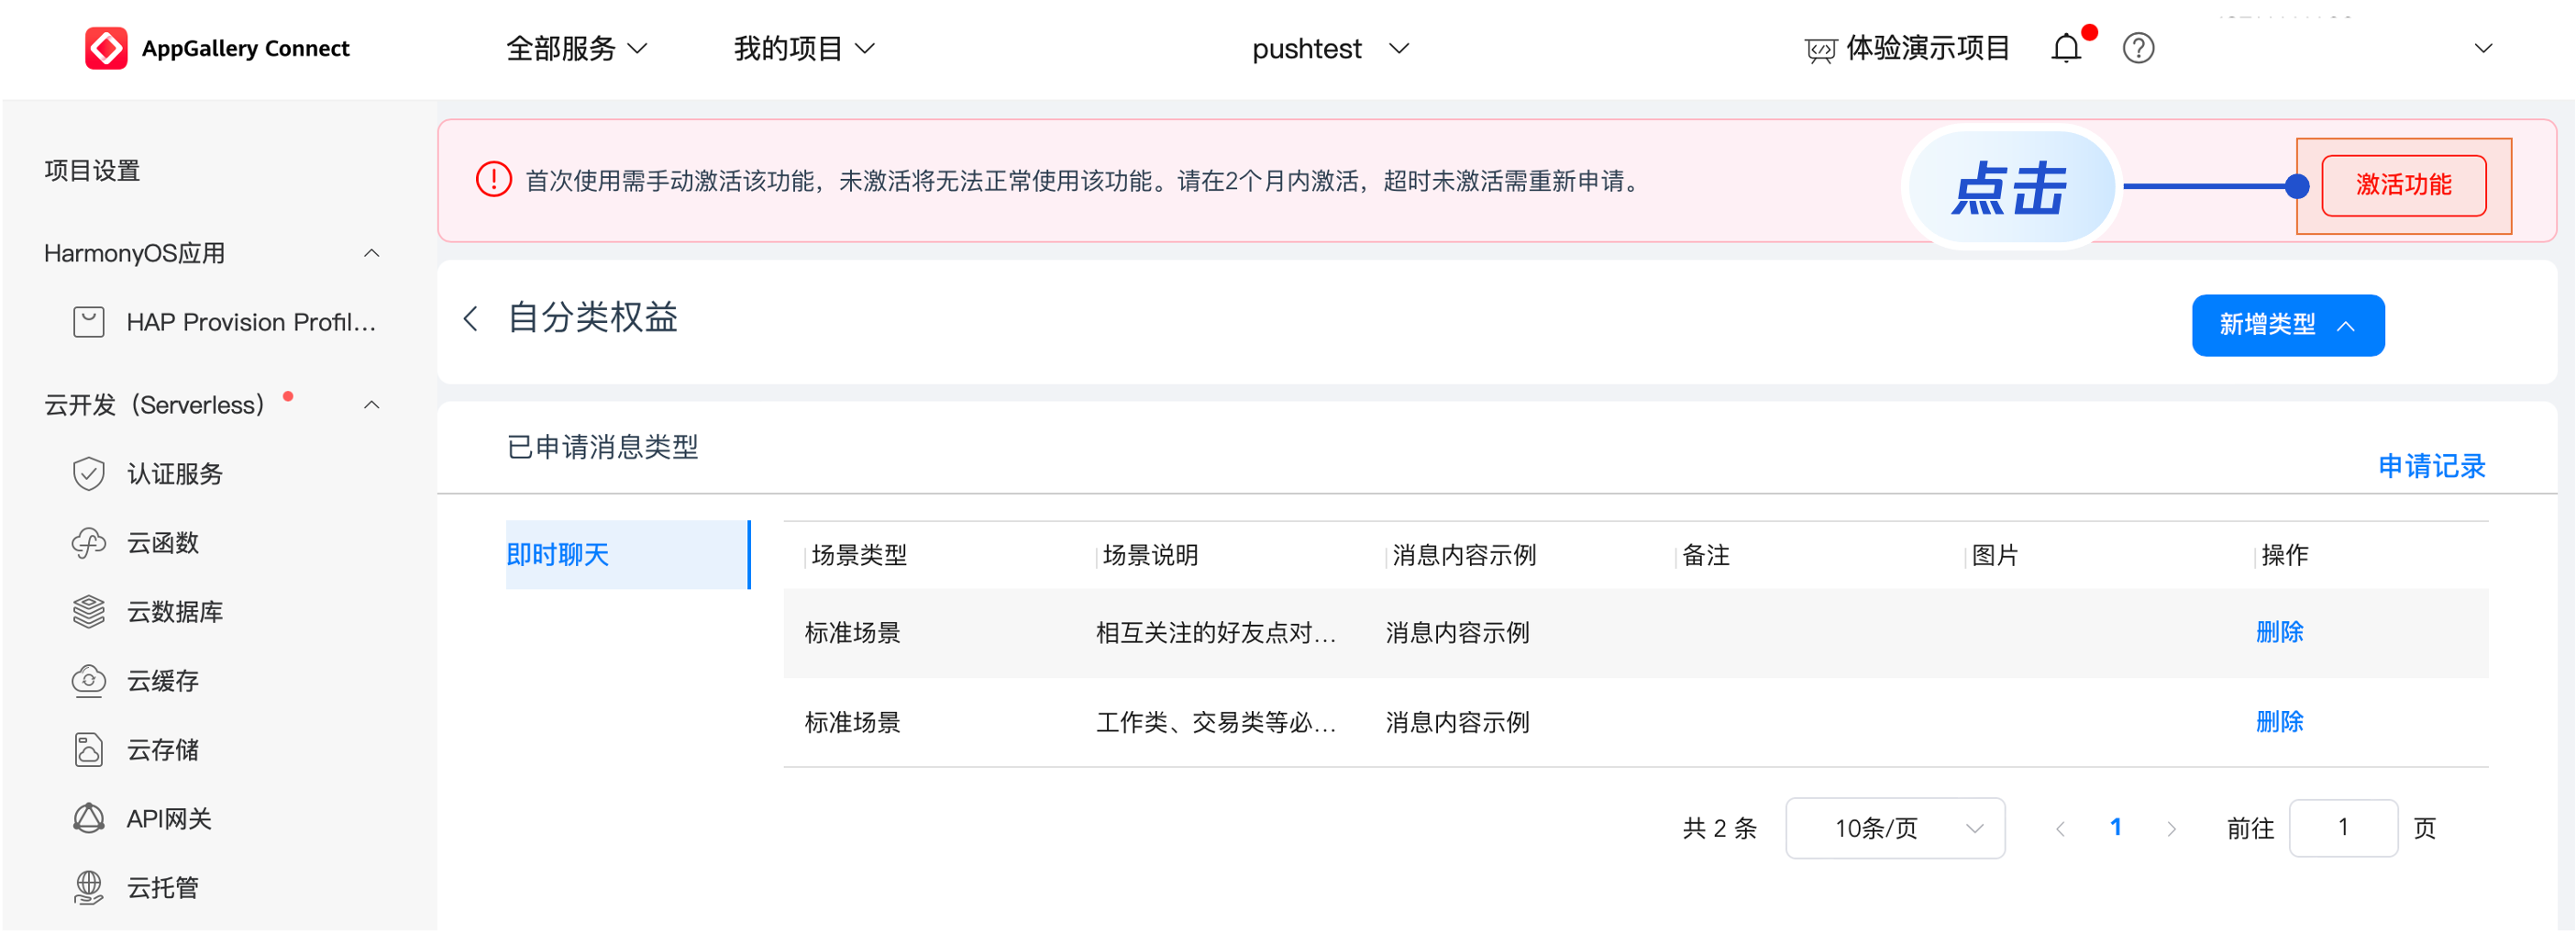2576x933 pixels.
Task: Click 相互关注的好友点对… description cell
Action: click(1216, 633)
